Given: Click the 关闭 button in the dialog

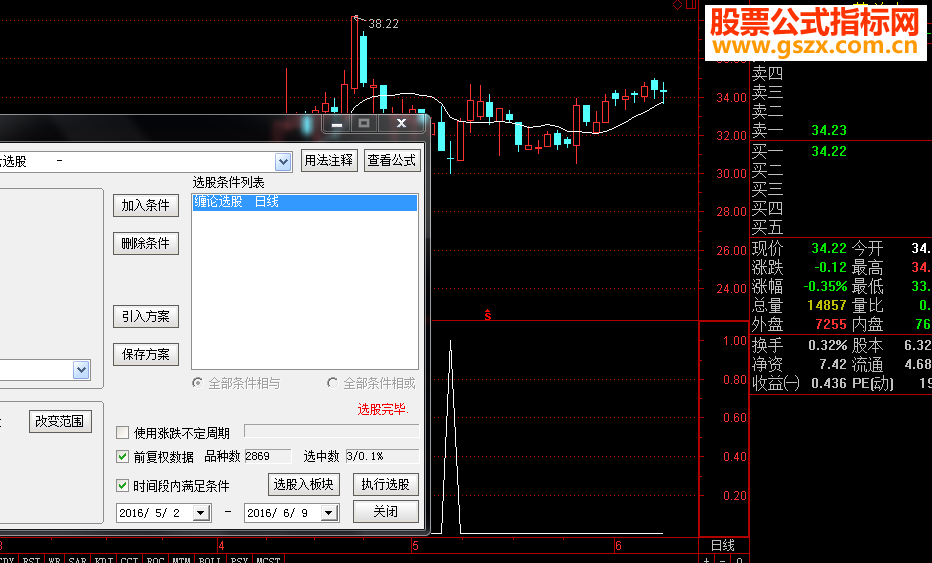Looking at the screenshot, I should (x=386, y=511).
